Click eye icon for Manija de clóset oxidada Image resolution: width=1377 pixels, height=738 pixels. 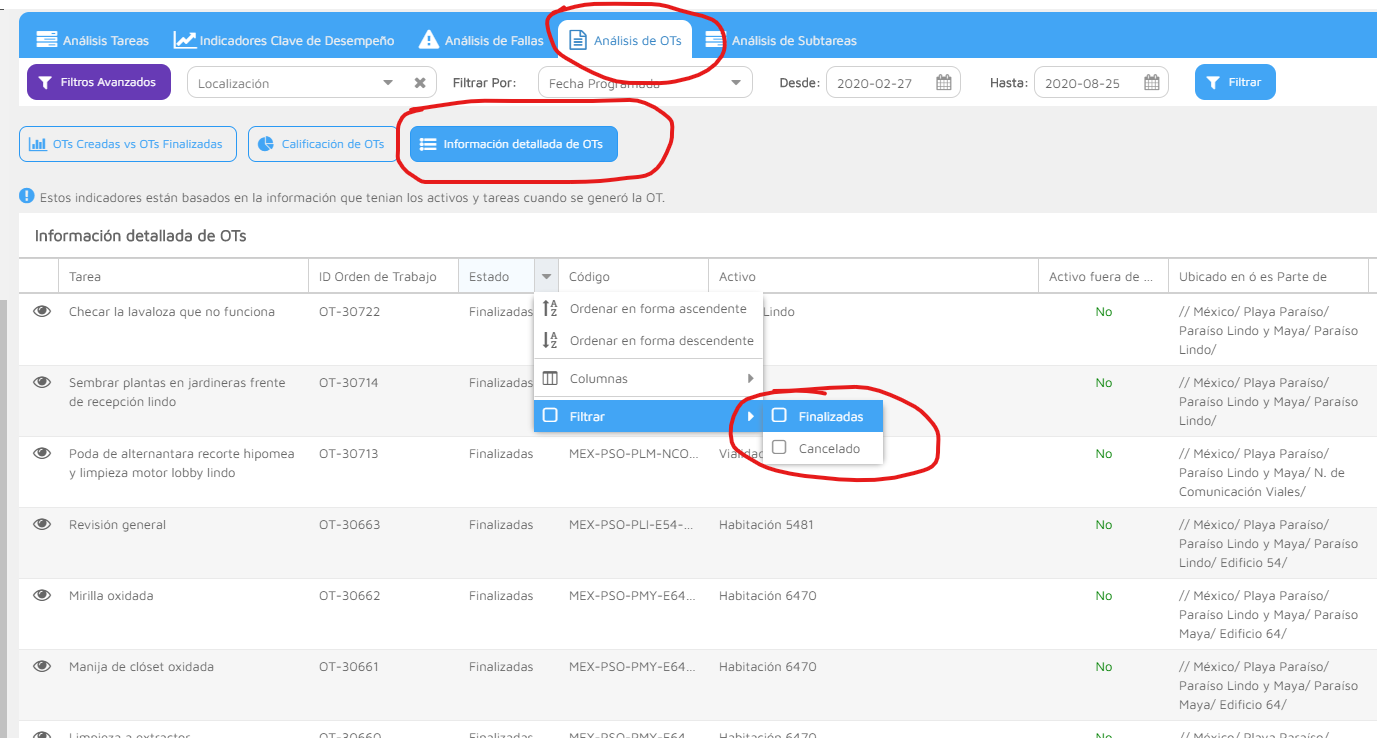[x=42, y=667]
